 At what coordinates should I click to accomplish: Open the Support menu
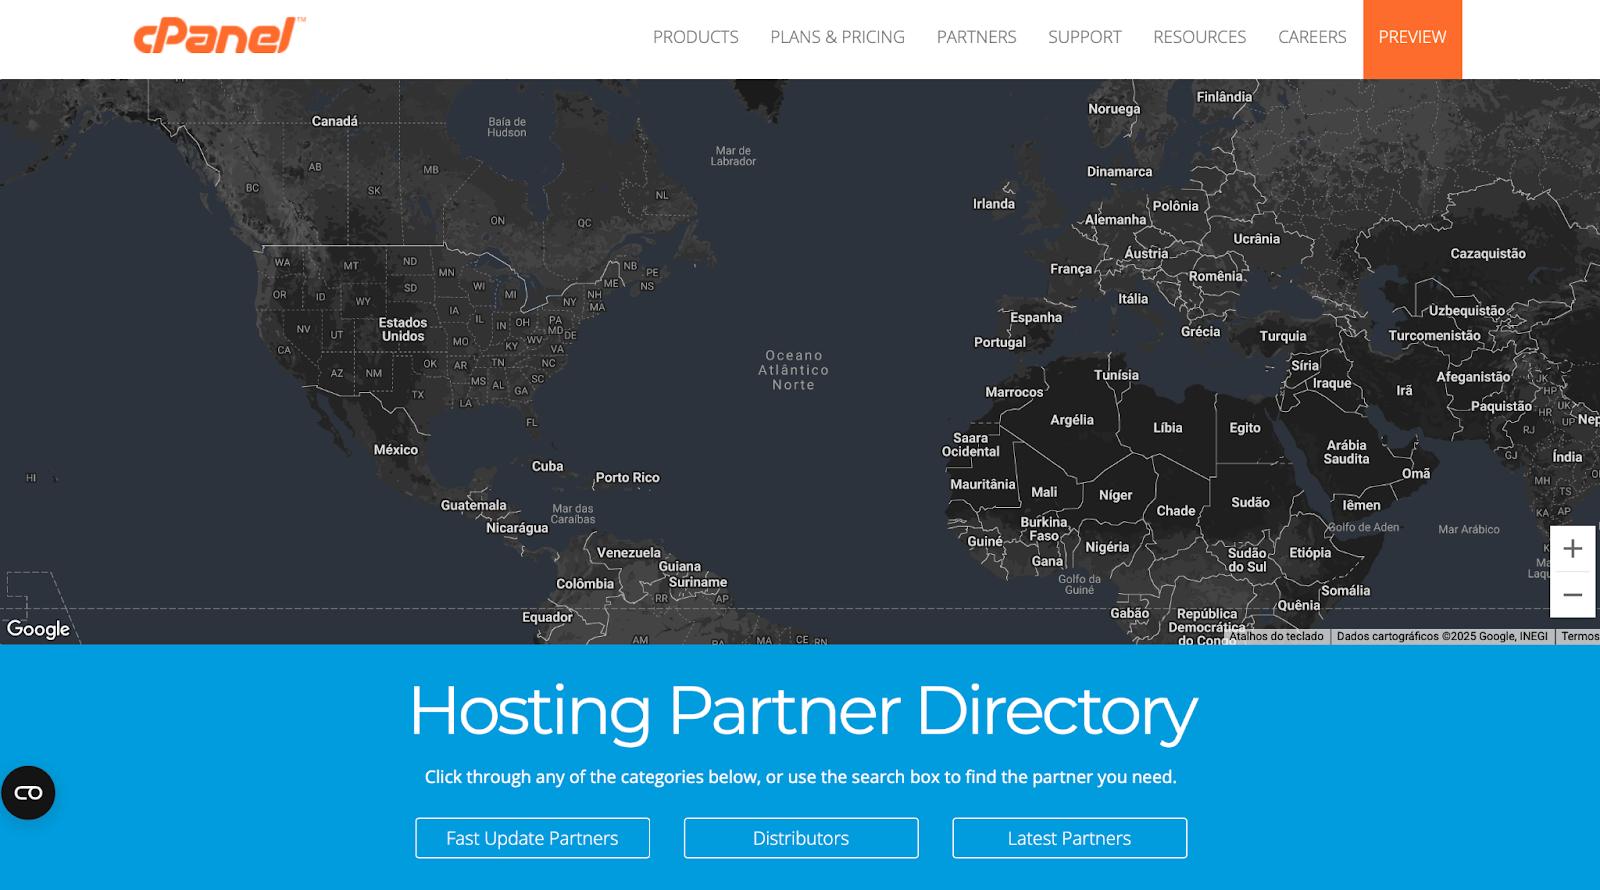click(x=1084, y=37)
